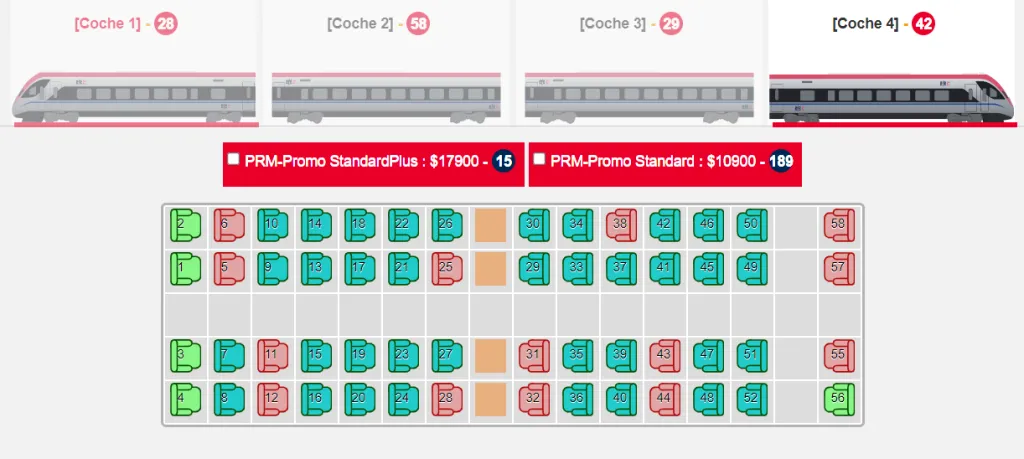
Task: Enable the PRM-Promo StandardPlus checkbox
Action: (234, 159)
